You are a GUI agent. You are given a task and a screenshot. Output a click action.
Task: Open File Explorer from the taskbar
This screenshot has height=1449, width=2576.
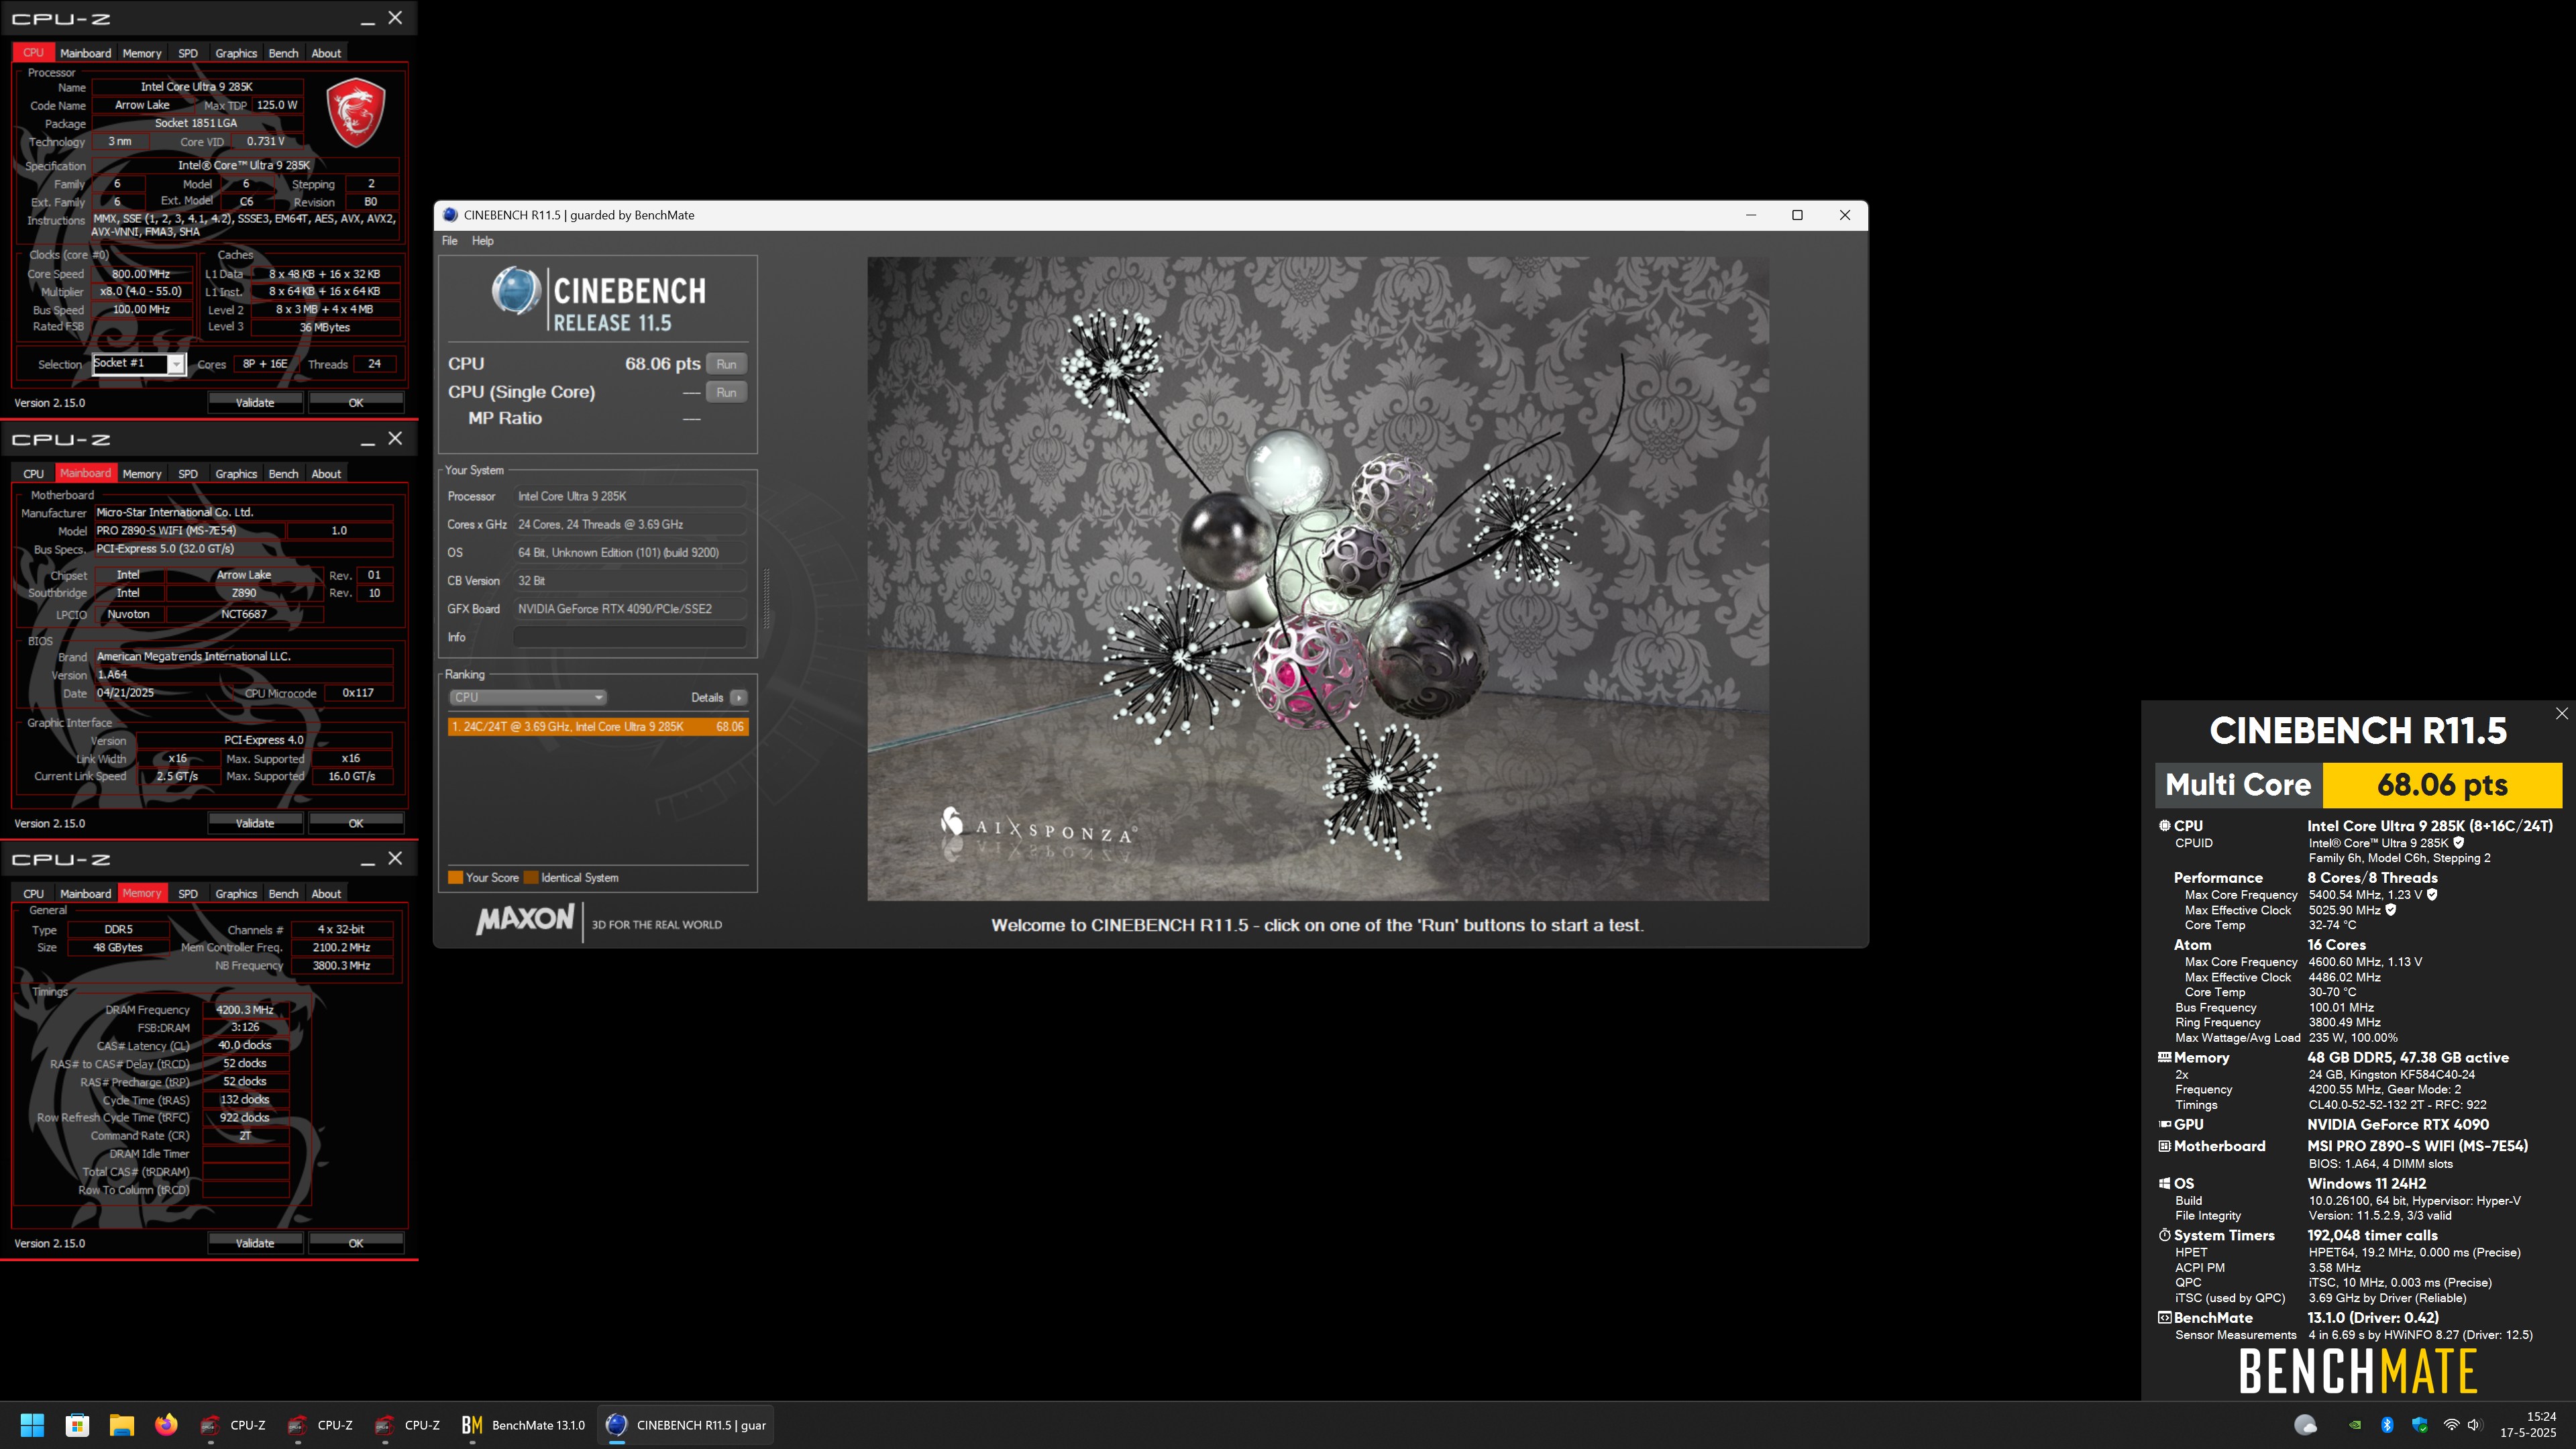[122, 1425]
